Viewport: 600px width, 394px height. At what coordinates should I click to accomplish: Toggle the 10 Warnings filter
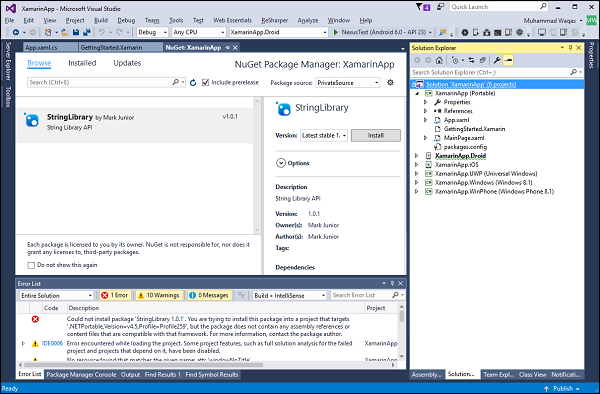[159, 295]
